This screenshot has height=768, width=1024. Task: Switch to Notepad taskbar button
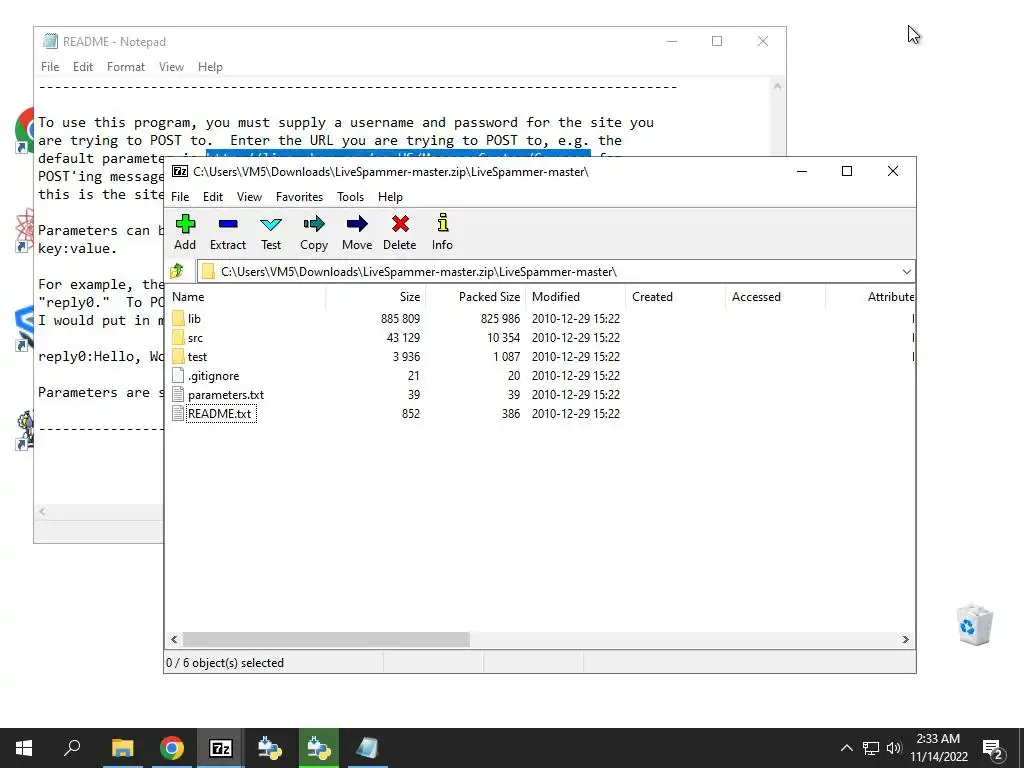click(367, 748)
